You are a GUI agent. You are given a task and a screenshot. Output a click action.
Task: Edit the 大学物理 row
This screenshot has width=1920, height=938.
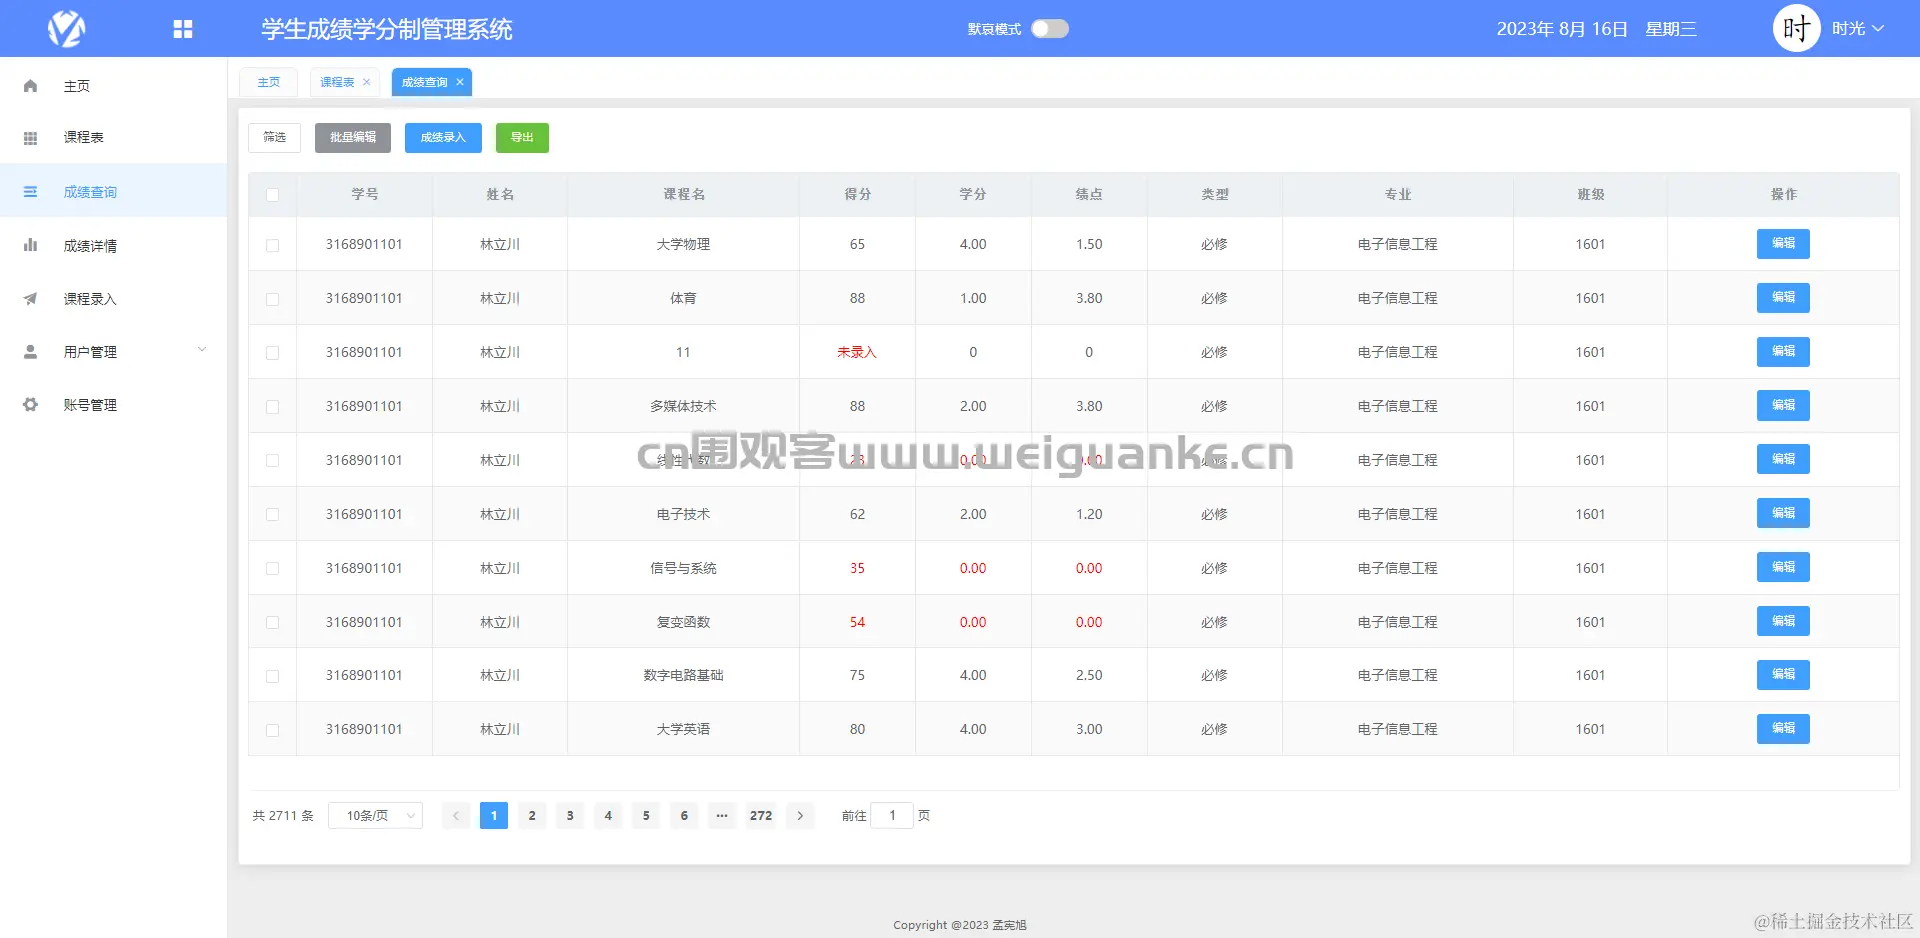point(1783,244)
